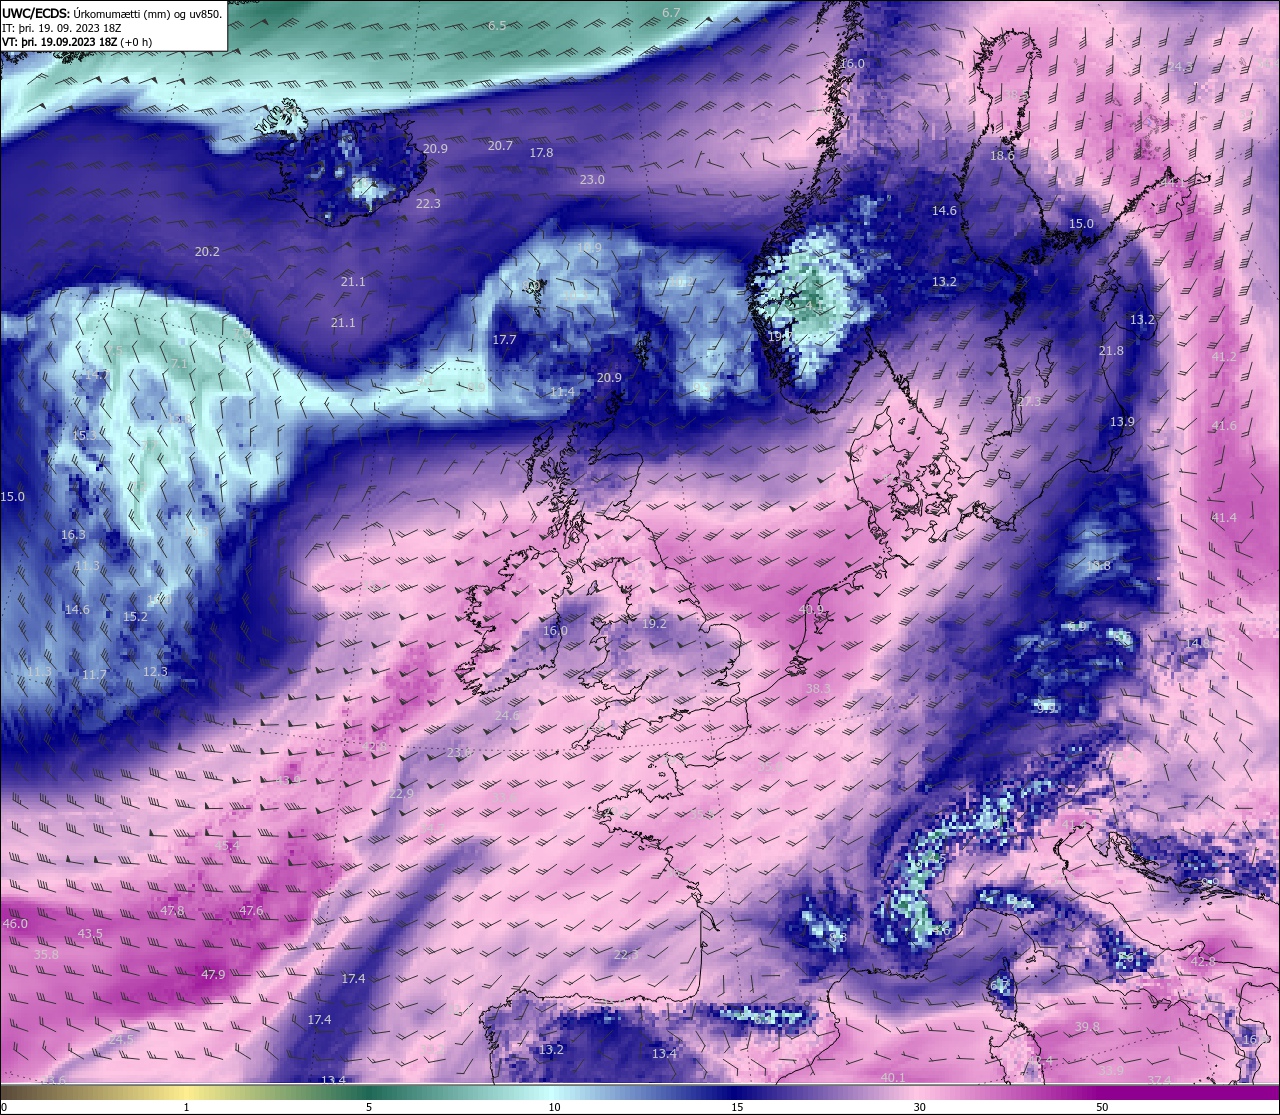Click the title text 'UWC/ECDS: Úrkomumætti (mm) og uv850.'

tap(112, 14)
